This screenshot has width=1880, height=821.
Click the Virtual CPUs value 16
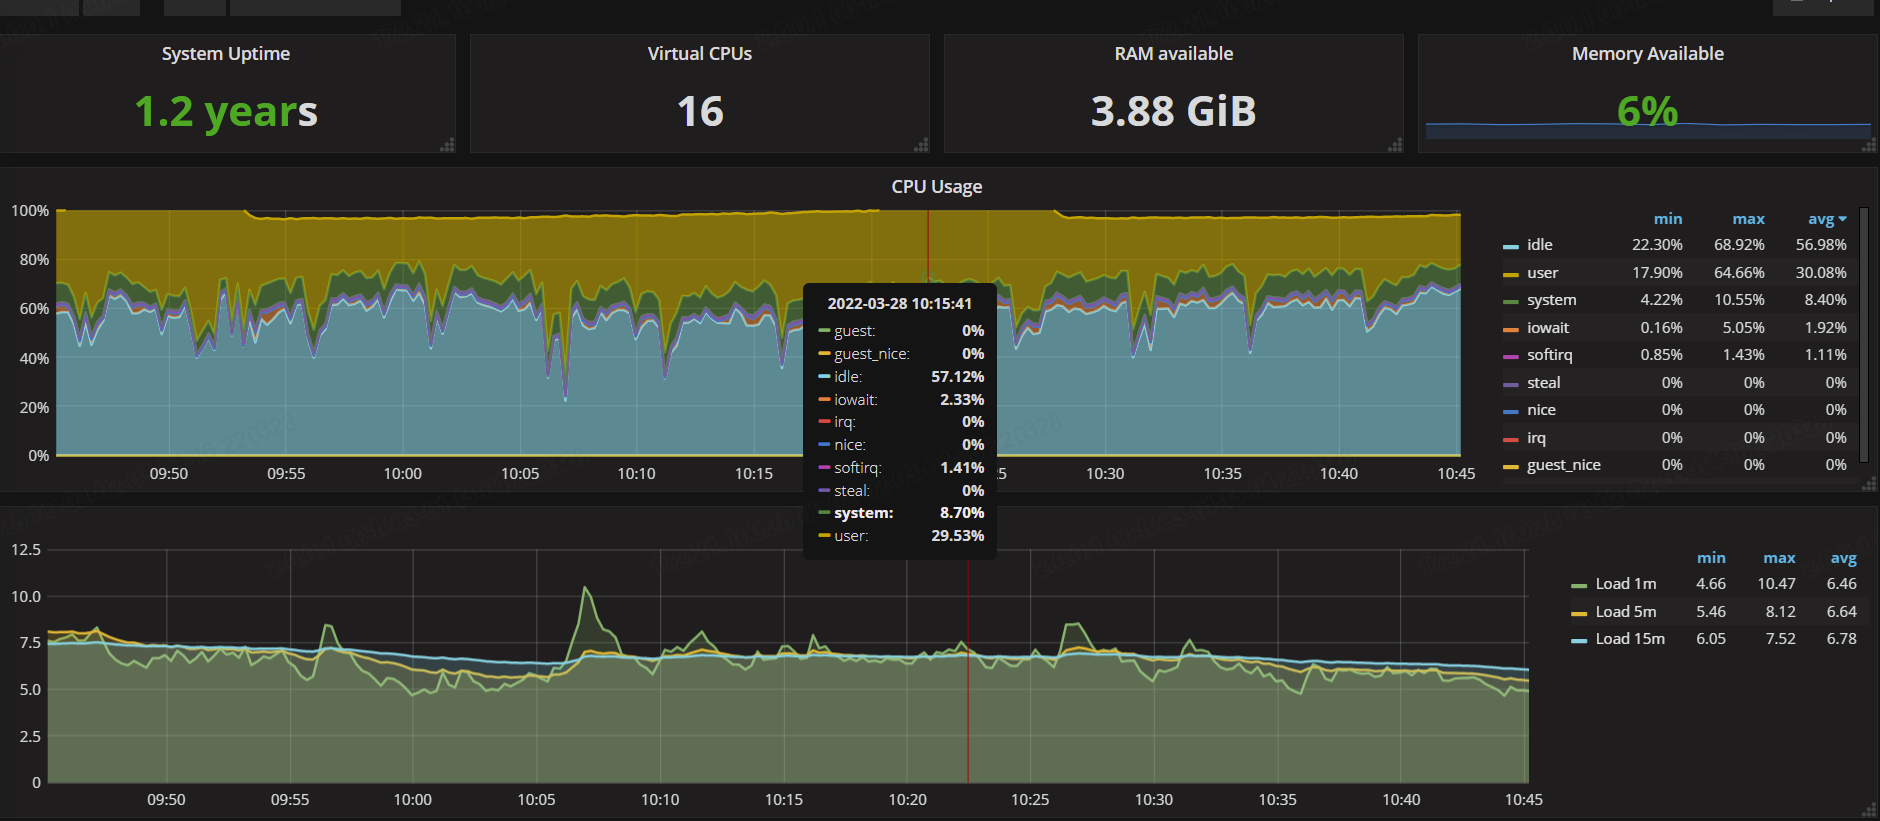700,111
